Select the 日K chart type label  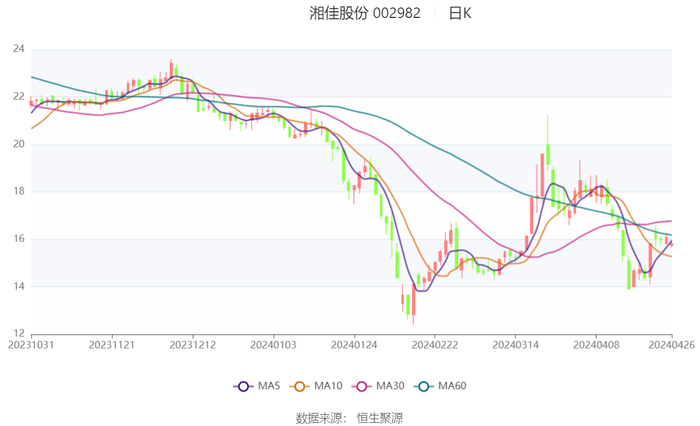(x=460, y=14)
